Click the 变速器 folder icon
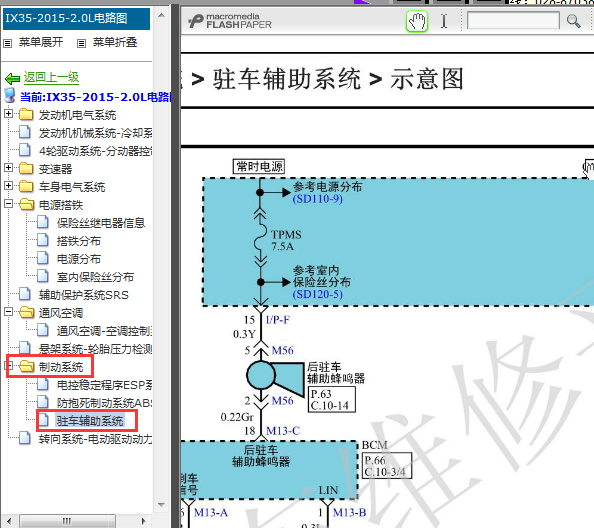This screenshot has height=528, width=594. [26, 169]
